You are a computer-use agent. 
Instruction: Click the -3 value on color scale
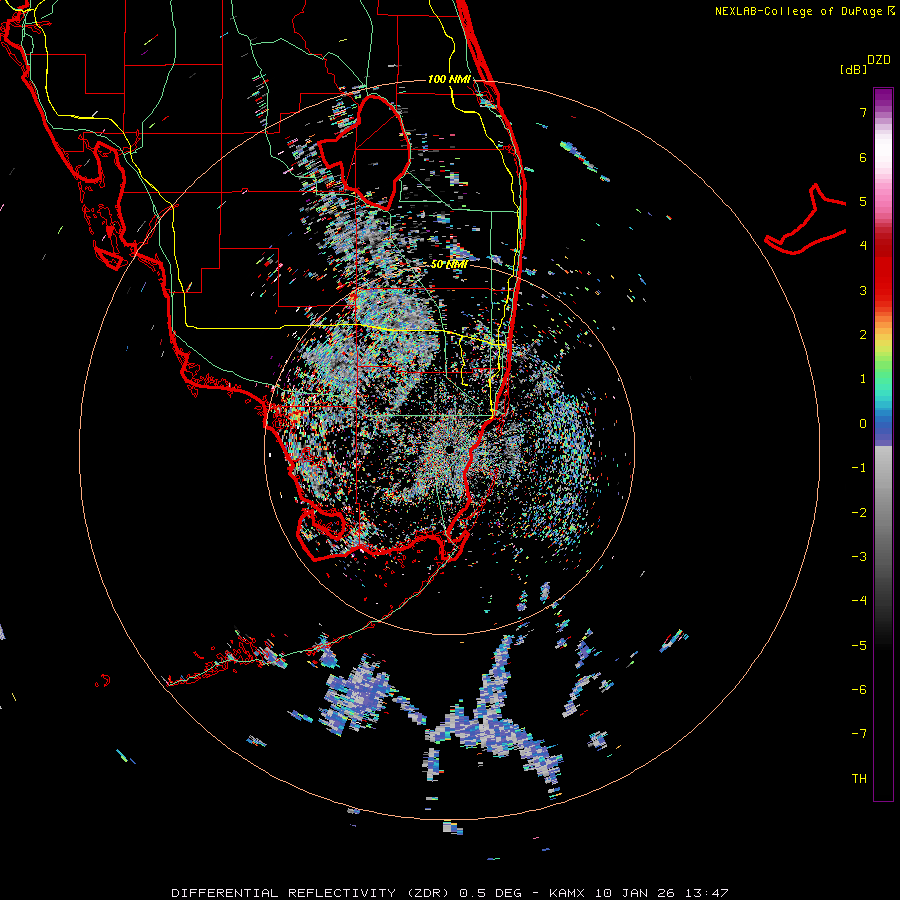pos(859,557)
